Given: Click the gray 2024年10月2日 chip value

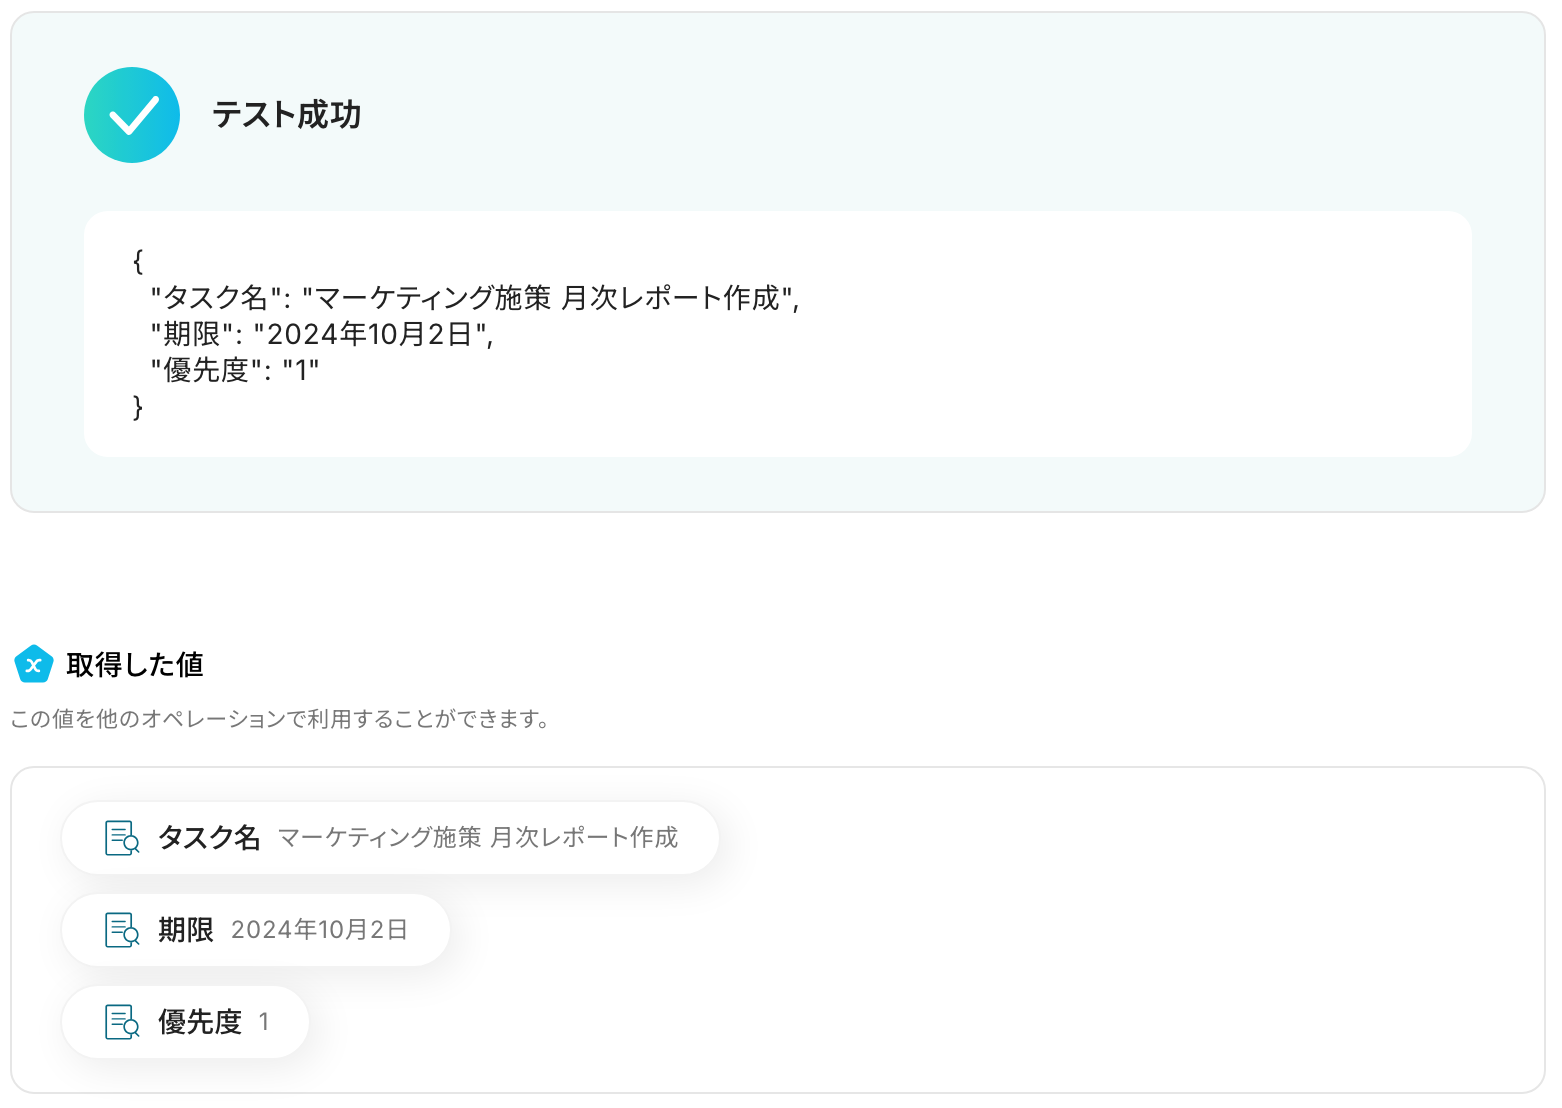Looking at the screenshot, I should coord(319,930).
